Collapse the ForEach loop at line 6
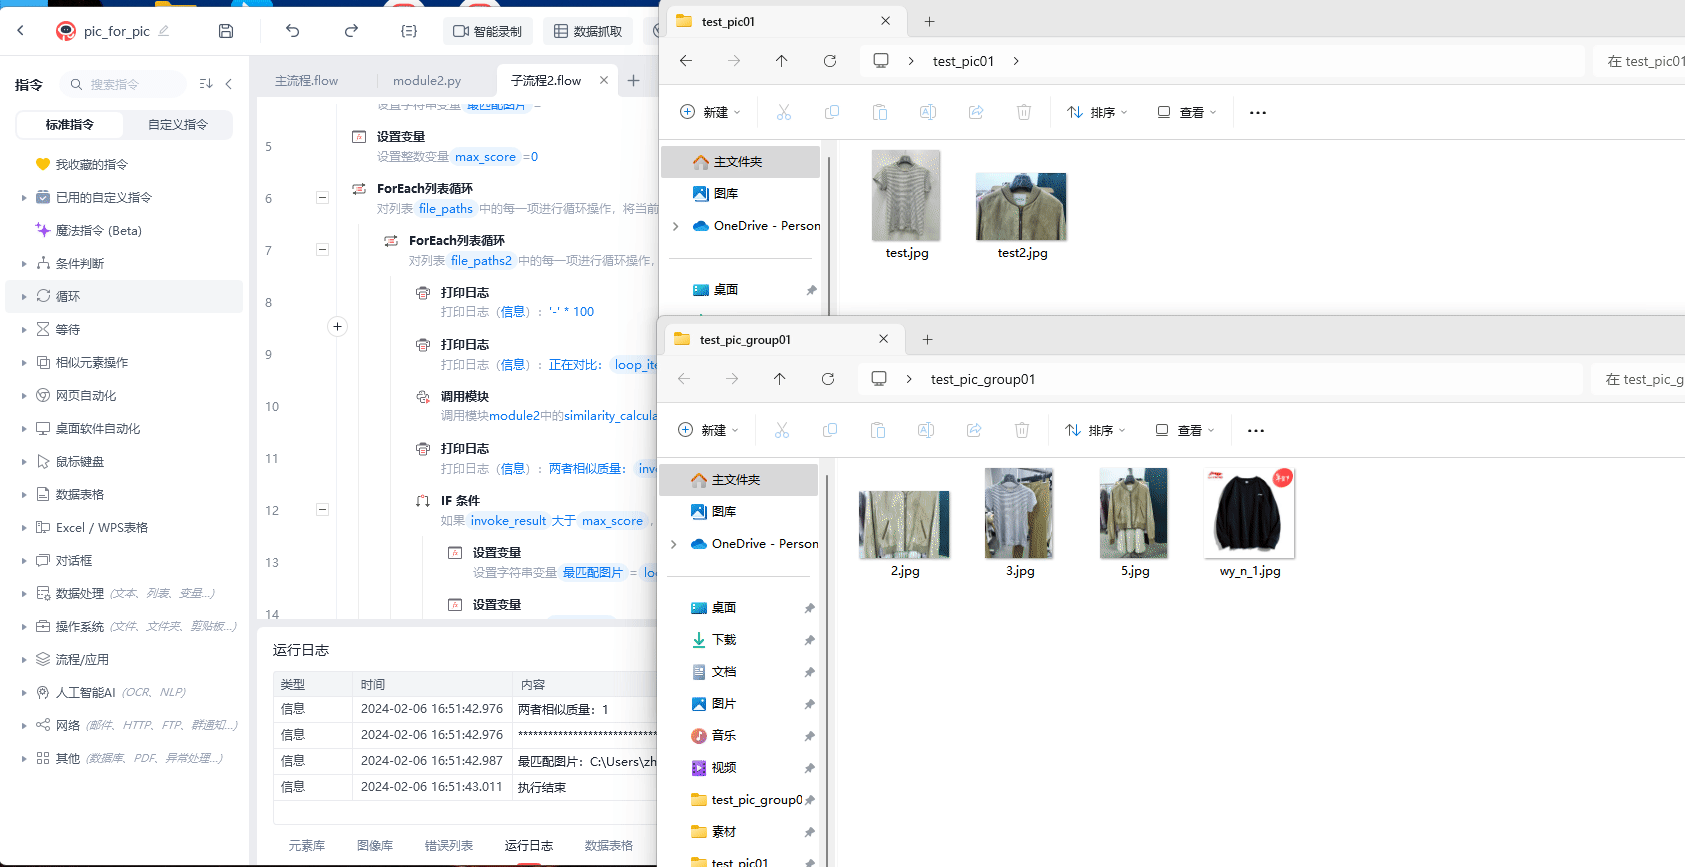This screenshot has width=1685, height=867. tap(322, 198)
